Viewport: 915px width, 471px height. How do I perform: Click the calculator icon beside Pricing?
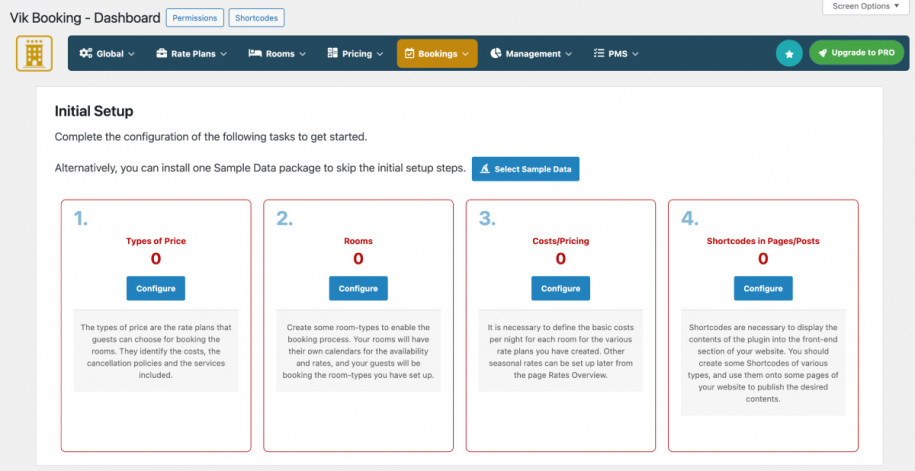click(333, 53)
